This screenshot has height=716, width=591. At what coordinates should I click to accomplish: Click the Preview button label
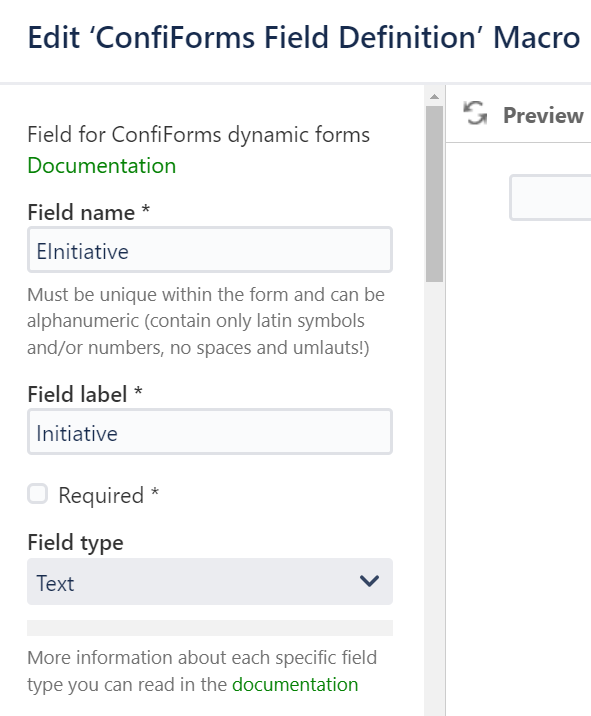point(543,115)
